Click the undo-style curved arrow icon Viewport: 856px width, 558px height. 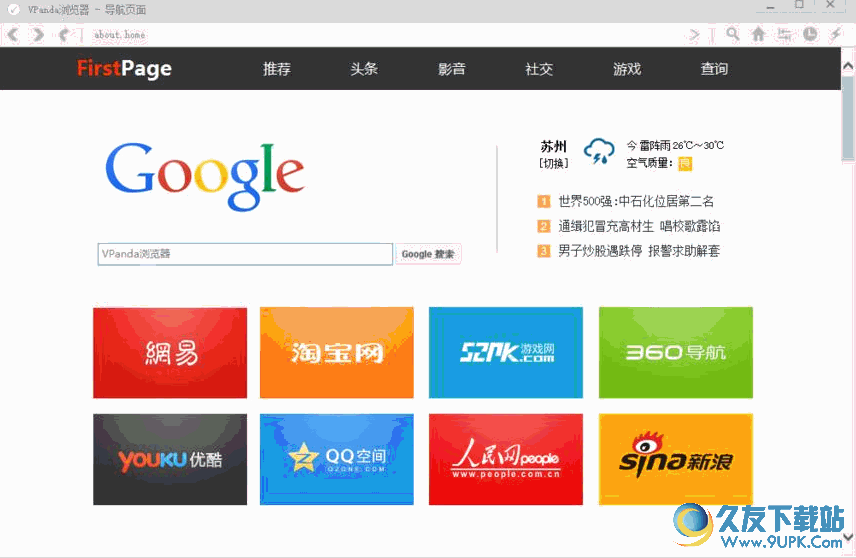pos(64,35)
